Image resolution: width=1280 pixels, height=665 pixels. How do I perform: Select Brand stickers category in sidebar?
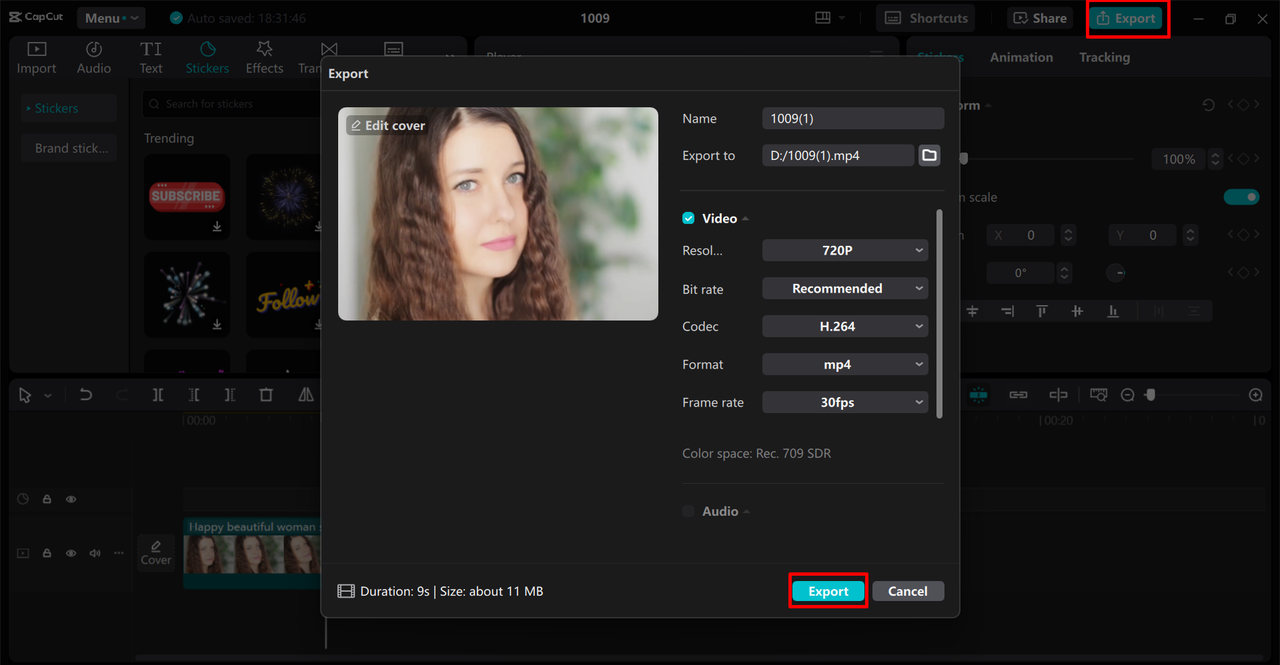tap(69, 148)
